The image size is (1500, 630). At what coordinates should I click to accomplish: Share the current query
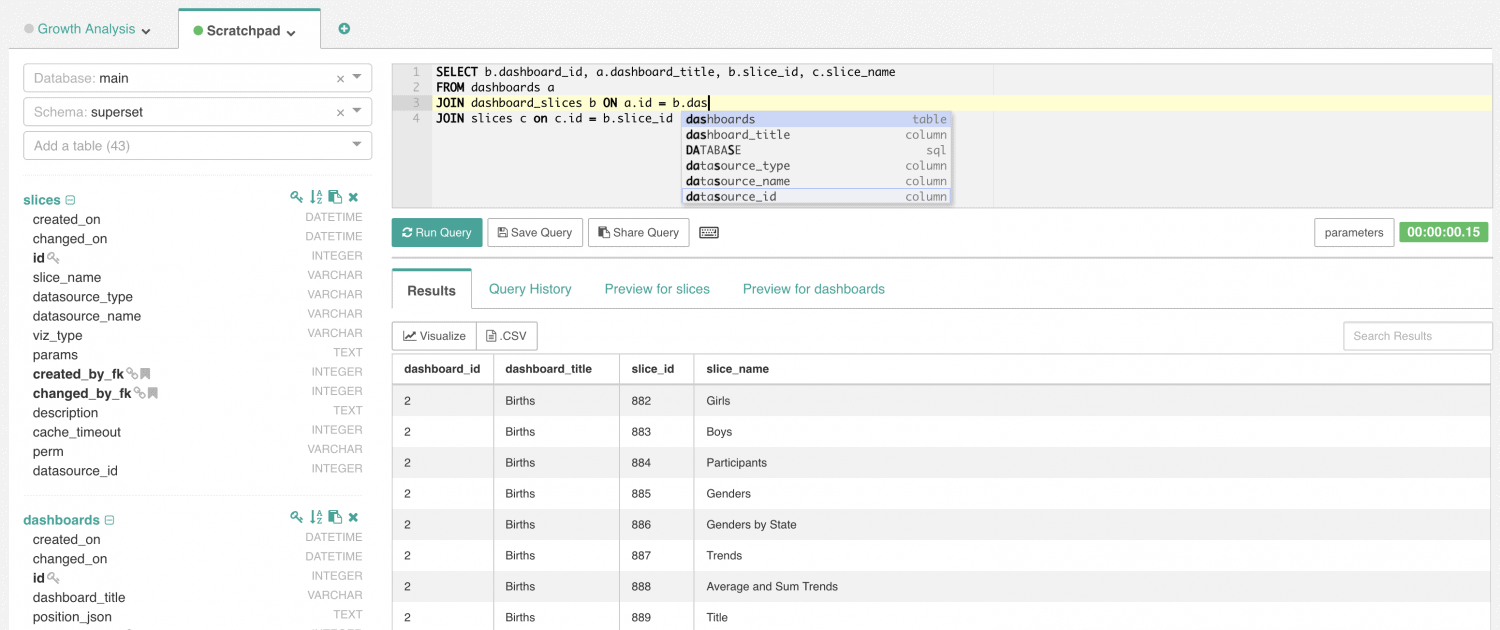click(639, 232)
